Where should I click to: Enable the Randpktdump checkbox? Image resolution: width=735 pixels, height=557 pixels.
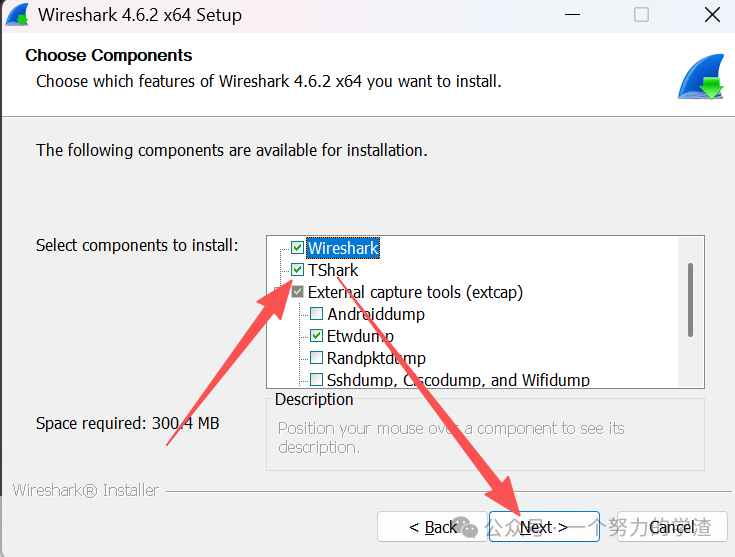pos(316,358)
